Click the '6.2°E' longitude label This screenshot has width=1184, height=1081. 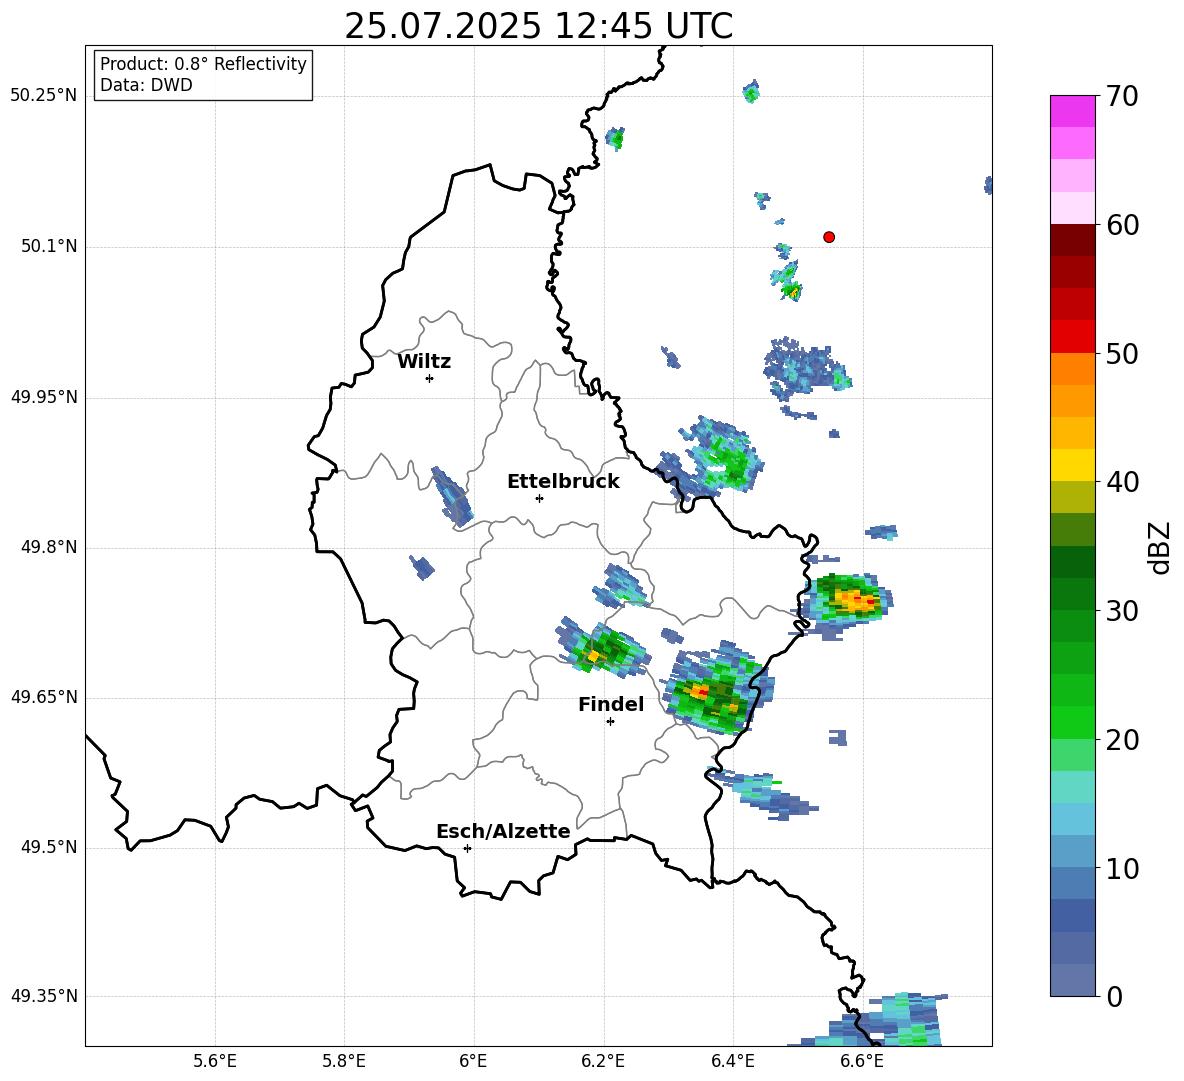coord(603,1061)
